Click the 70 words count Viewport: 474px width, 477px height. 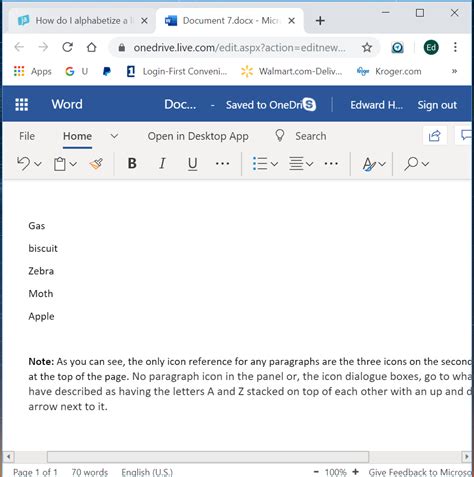pyautogui.click(x=90, y=472)
